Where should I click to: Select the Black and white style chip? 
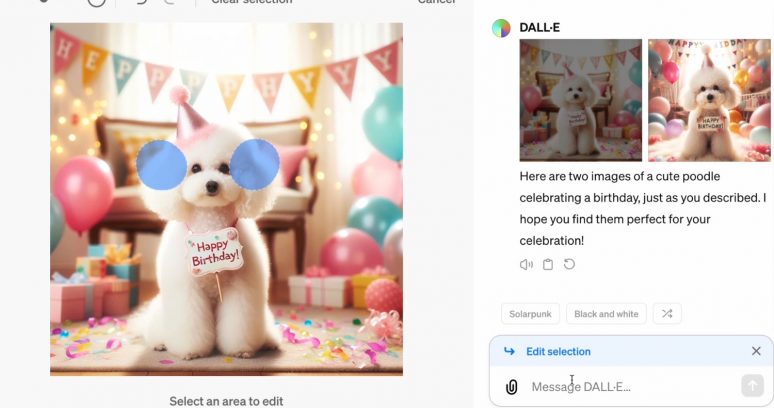(x=606, y=314)
